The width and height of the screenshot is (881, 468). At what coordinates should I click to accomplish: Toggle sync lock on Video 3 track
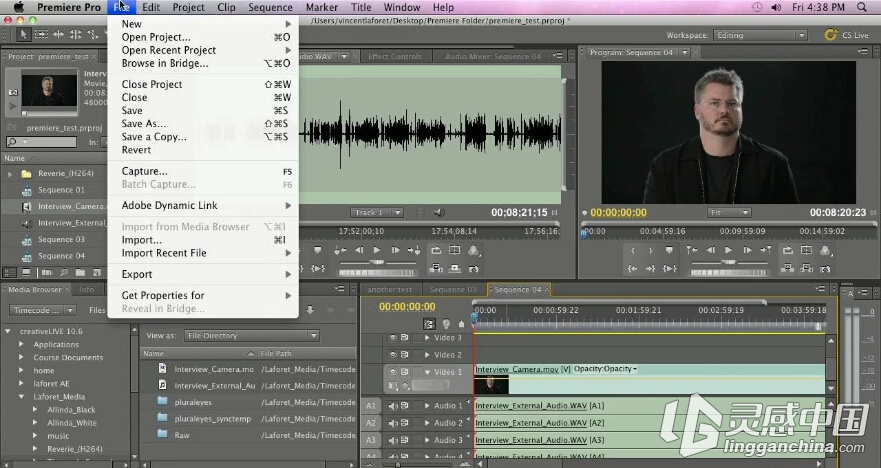(x=405, y=338)
